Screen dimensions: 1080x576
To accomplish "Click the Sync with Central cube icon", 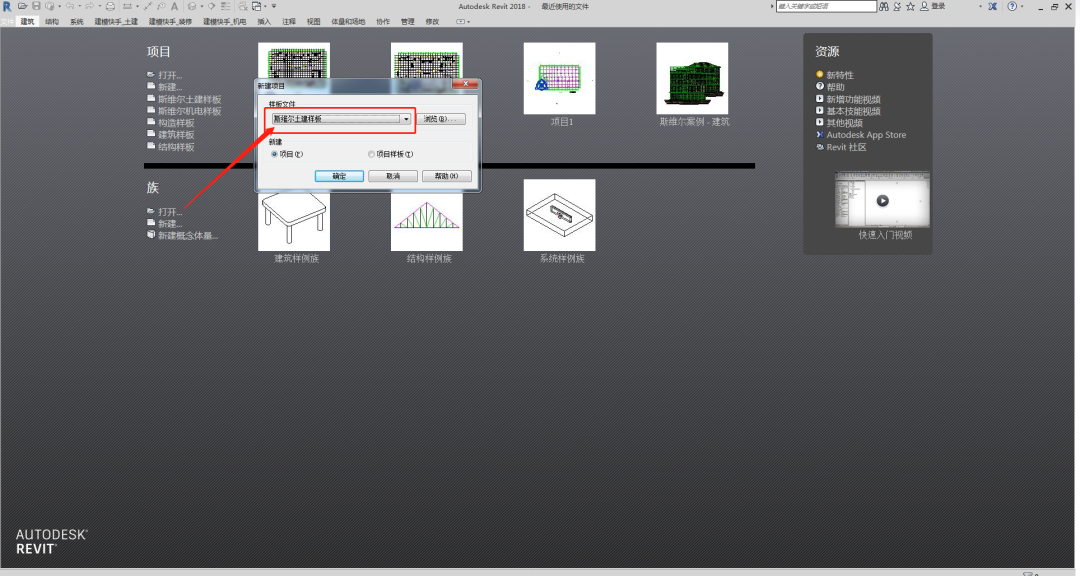I will (50, 6).
